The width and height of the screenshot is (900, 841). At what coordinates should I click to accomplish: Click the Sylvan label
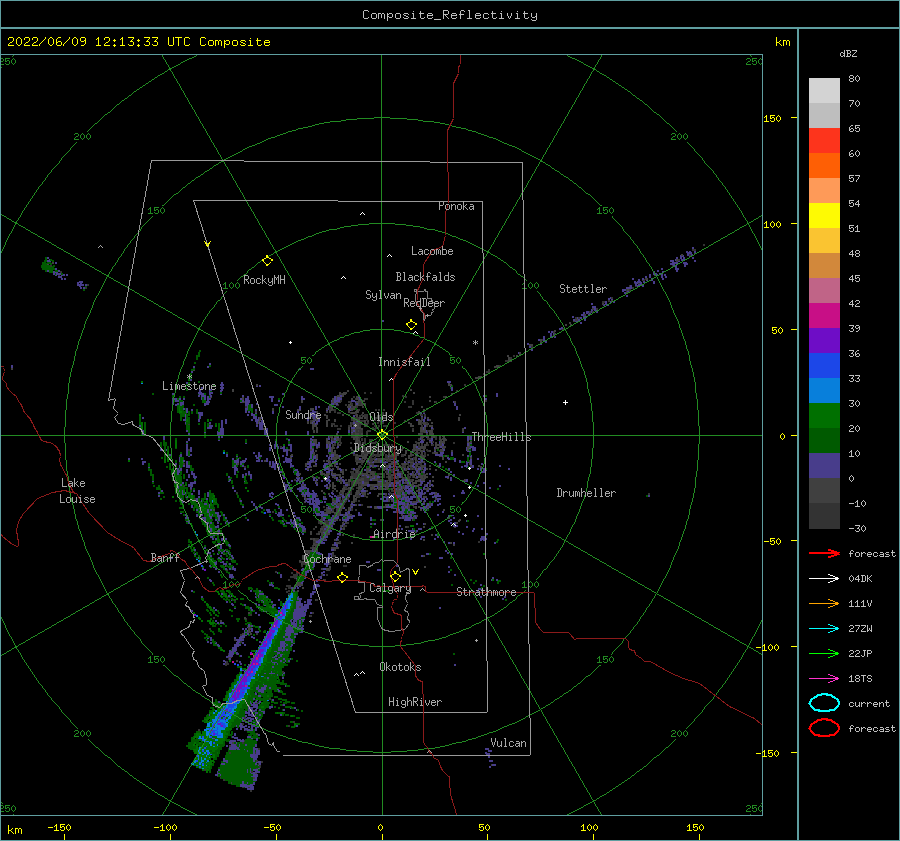point(383,295)
